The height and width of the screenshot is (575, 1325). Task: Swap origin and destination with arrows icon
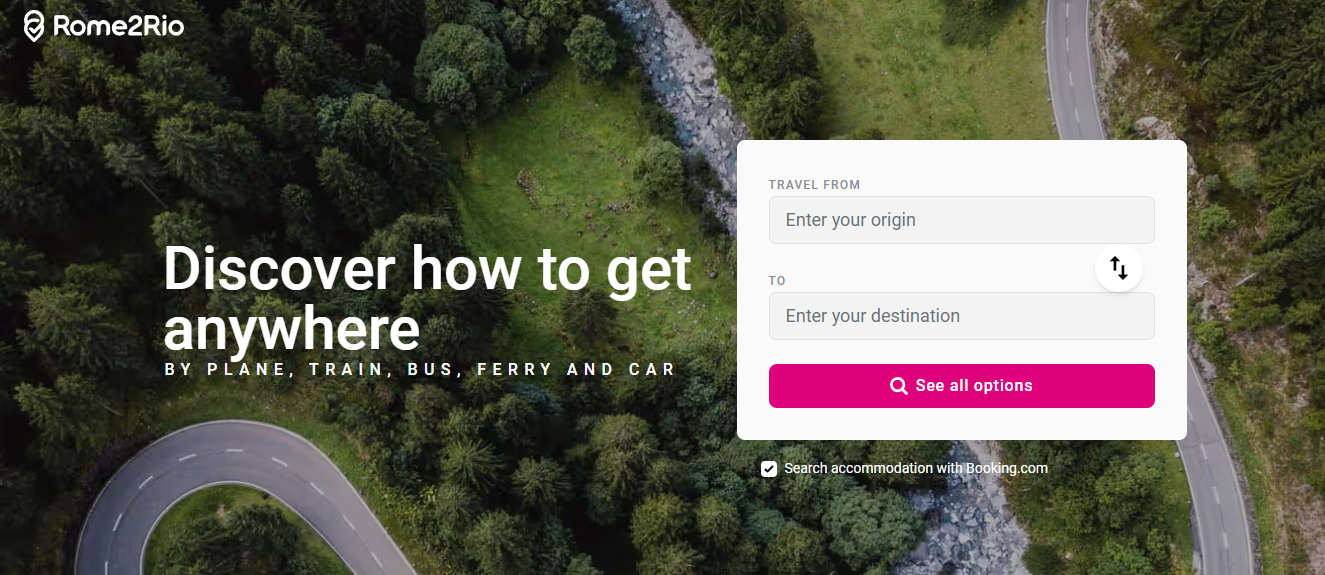click(x=1119, y=268)
